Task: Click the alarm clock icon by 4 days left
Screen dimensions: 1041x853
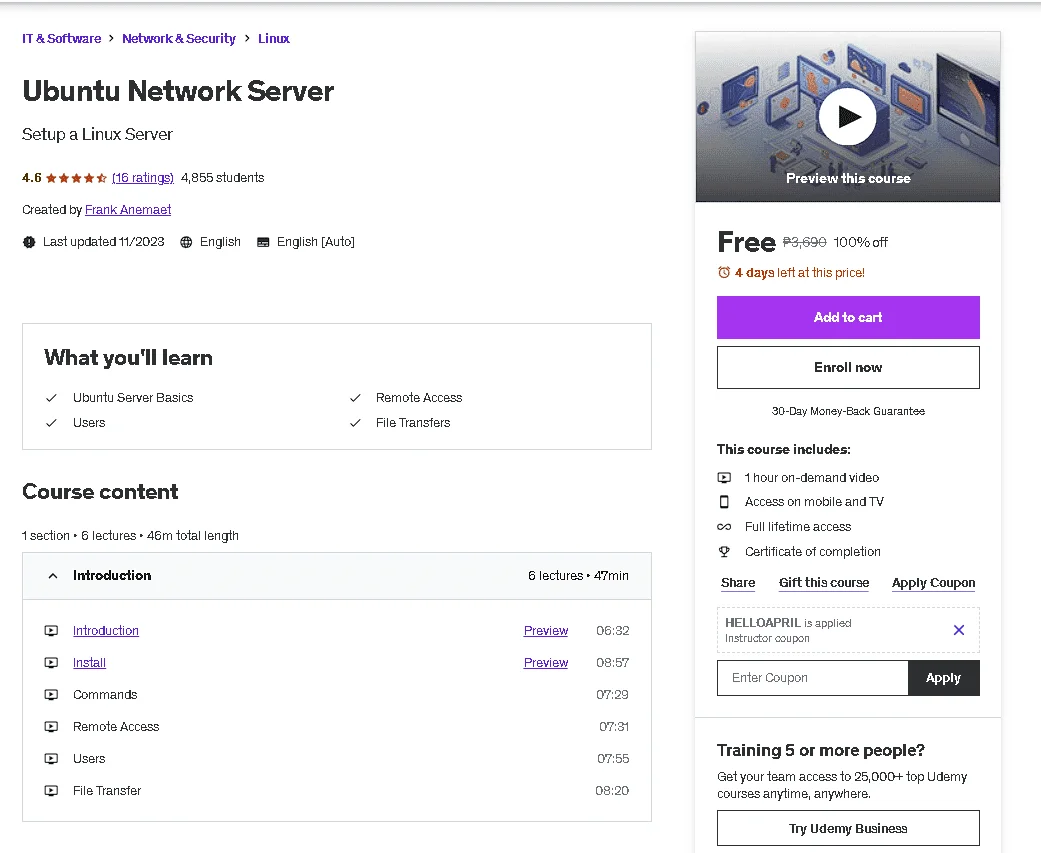Action: click(724, 272)
